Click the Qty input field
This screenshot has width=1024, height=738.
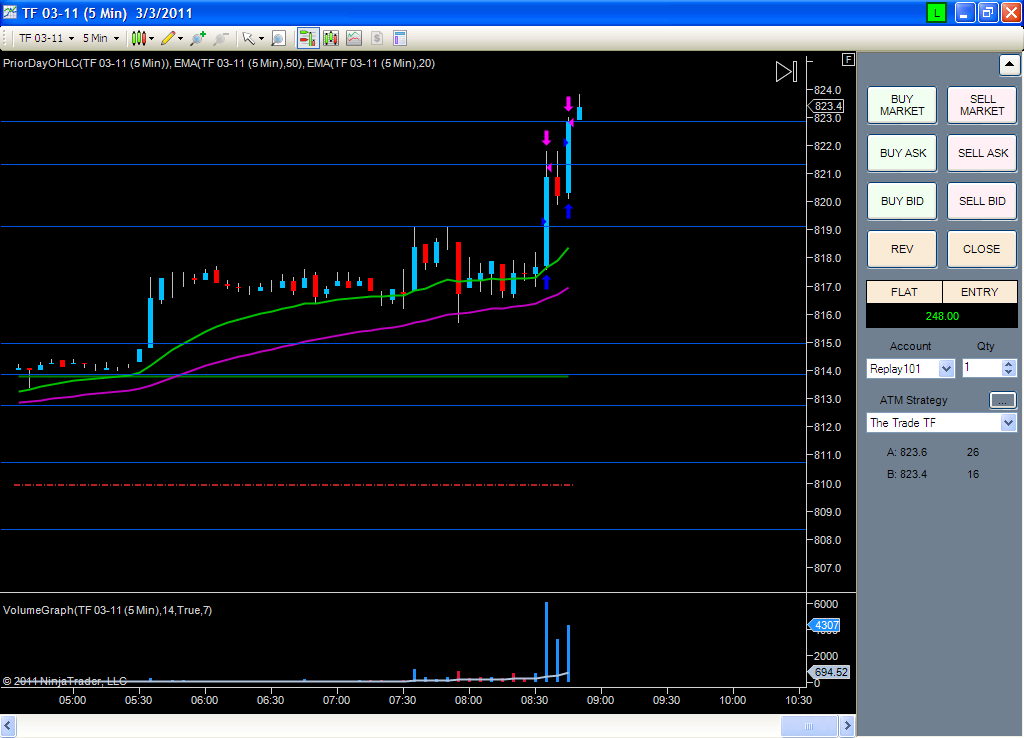pyautogui.click(x=982, y=368)
